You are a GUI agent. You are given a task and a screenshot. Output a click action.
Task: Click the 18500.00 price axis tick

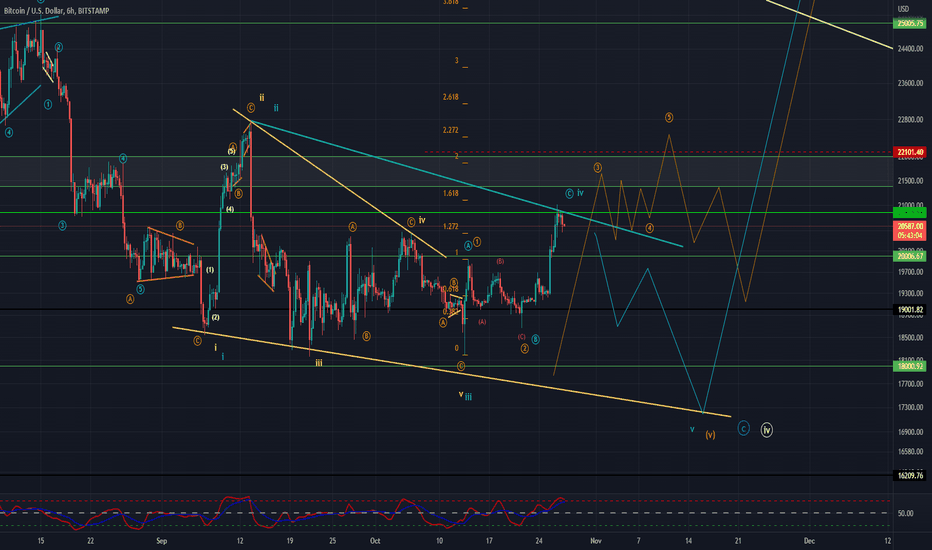(x=910, y=338)
